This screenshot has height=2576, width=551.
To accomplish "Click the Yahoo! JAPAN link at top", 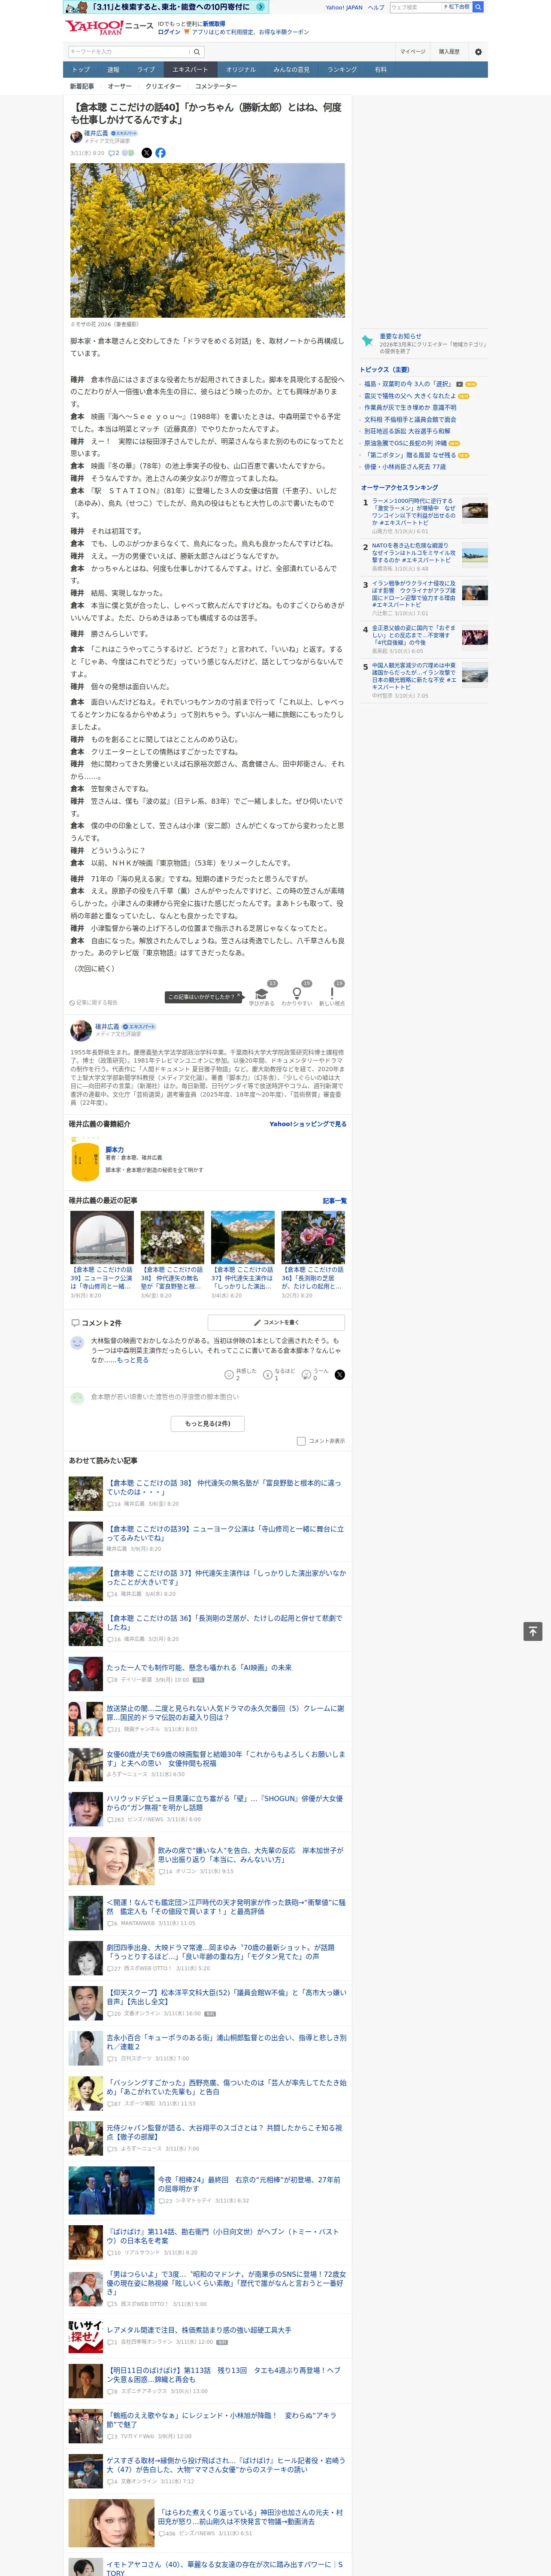I will point(344,7).
